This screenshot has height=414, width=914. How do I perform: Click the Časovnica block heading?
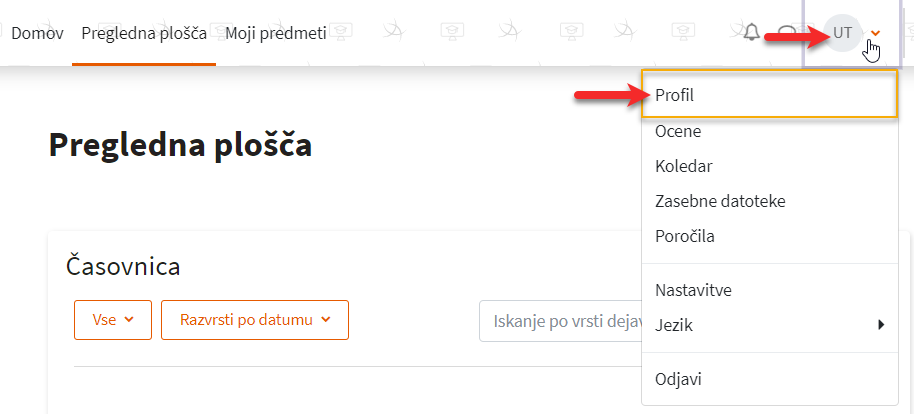pos(123,266)
